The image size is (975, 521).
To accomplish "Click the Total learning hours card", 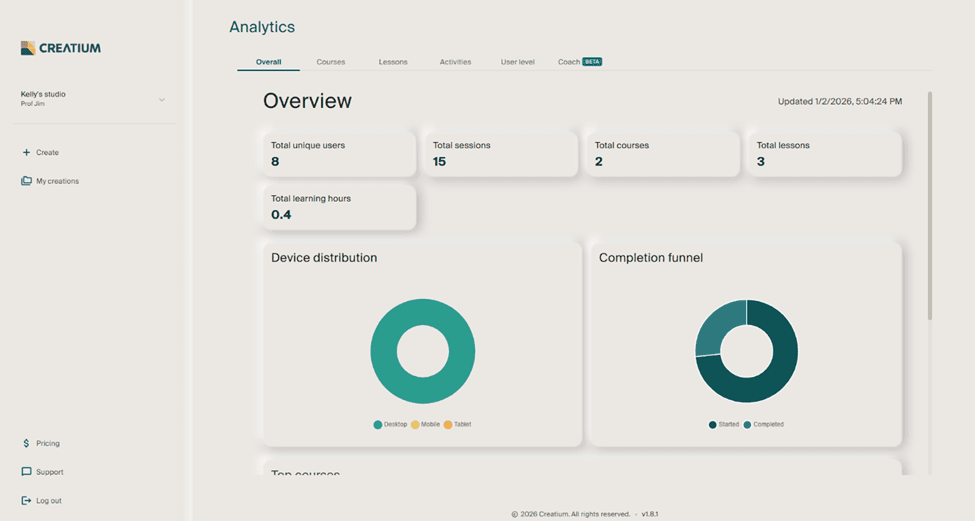I will point(339,207).
